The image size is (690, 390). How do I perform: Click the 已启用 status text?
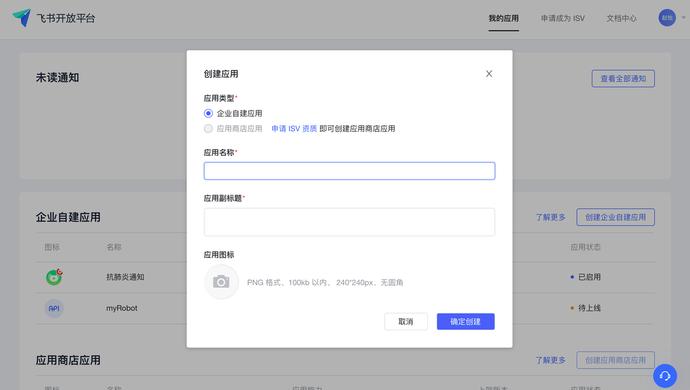click(589, 277)
